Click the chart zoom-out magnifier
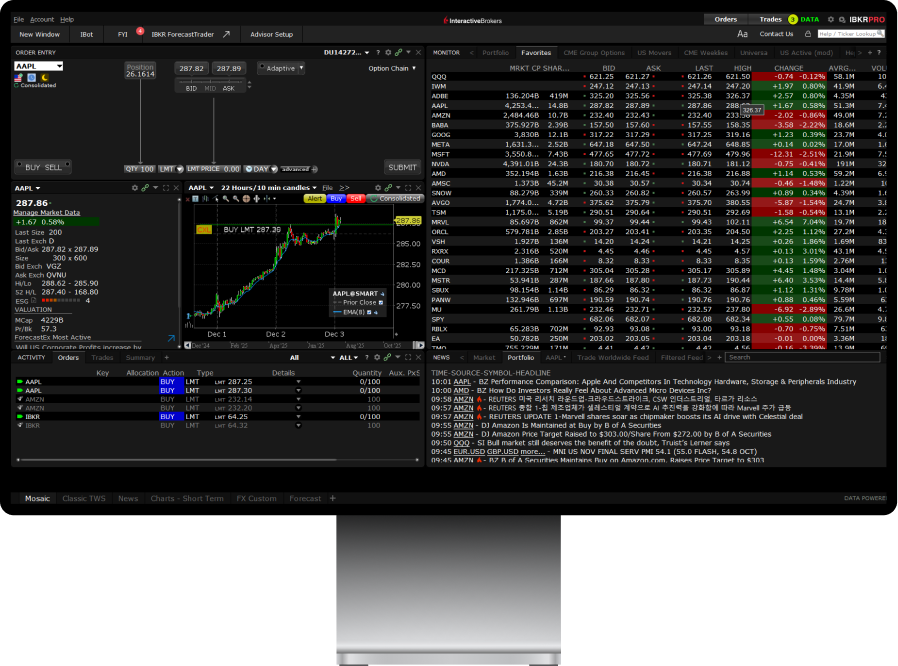Viewport: 898px width, 666px height. (236, 199)
